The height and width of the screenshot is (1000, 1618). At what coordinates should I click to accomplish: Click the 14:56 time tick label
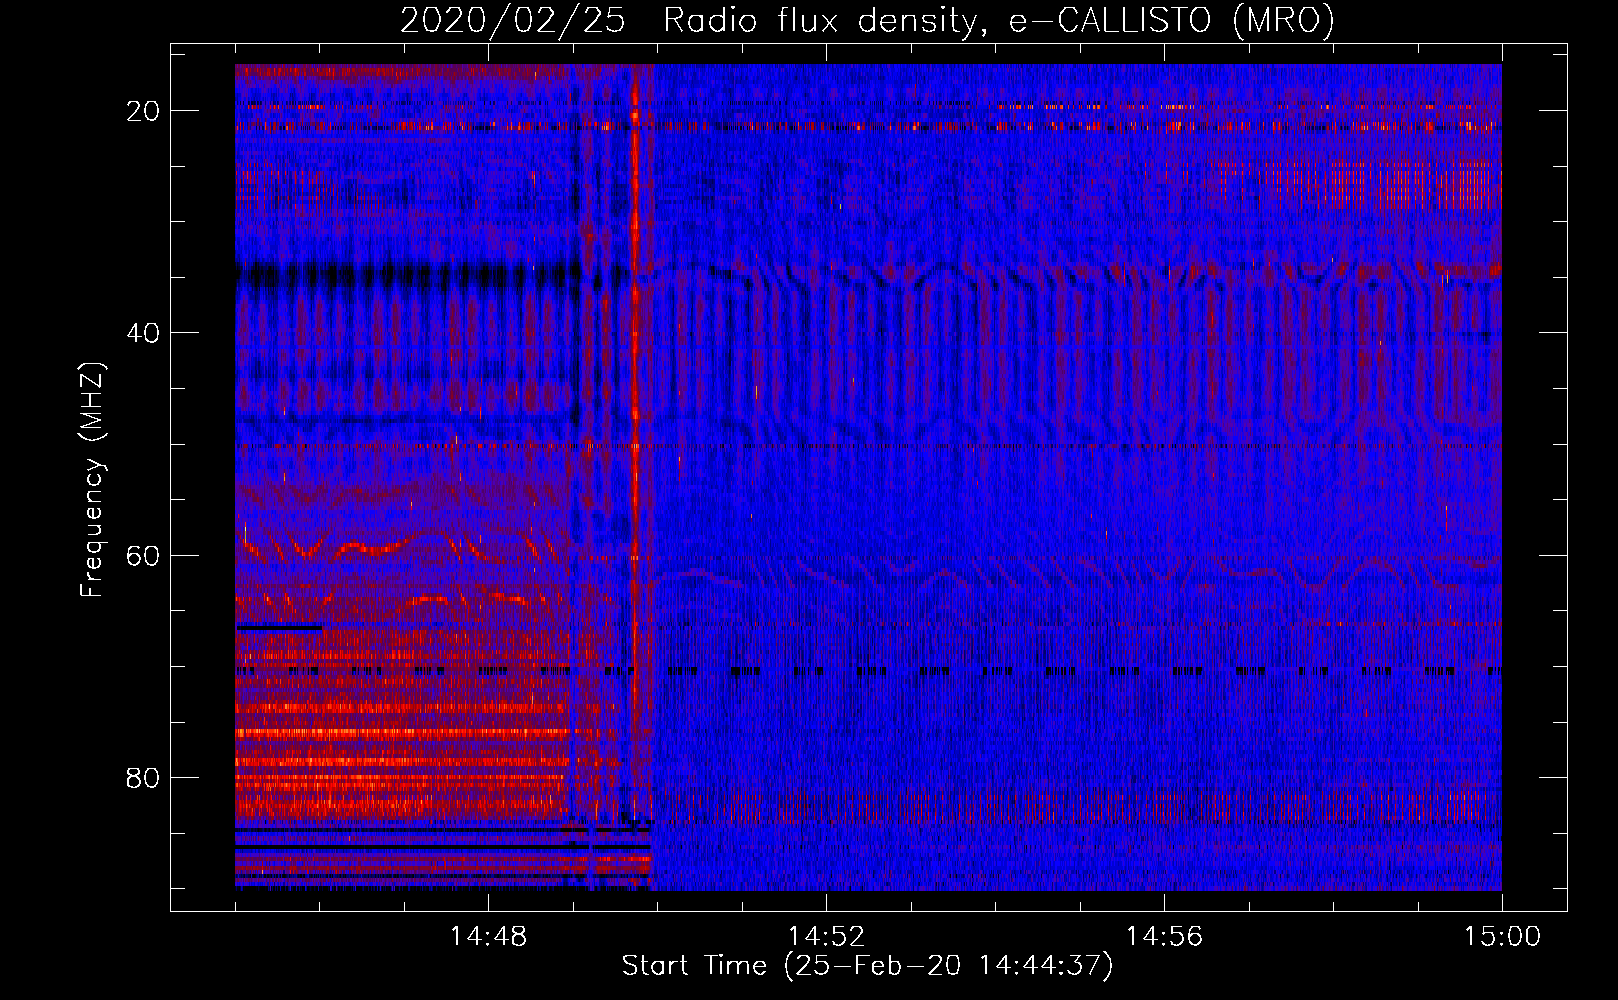pyautogui.click(x=1164, y=937)
